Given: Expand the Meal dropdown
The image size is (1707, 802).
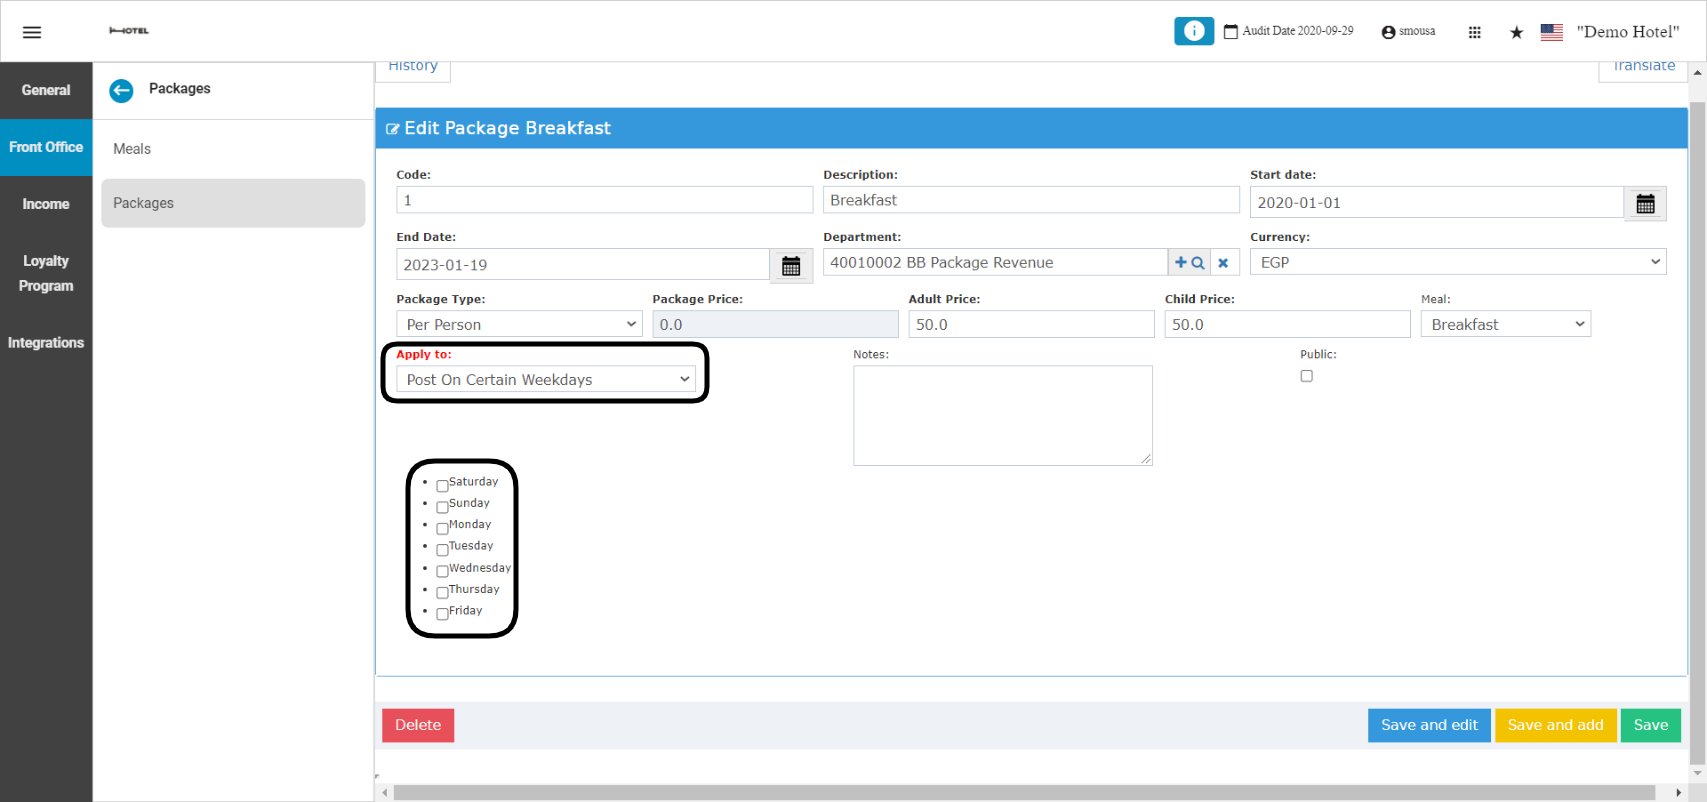Looking at the screenshot, I should (x=1506, y=324).
